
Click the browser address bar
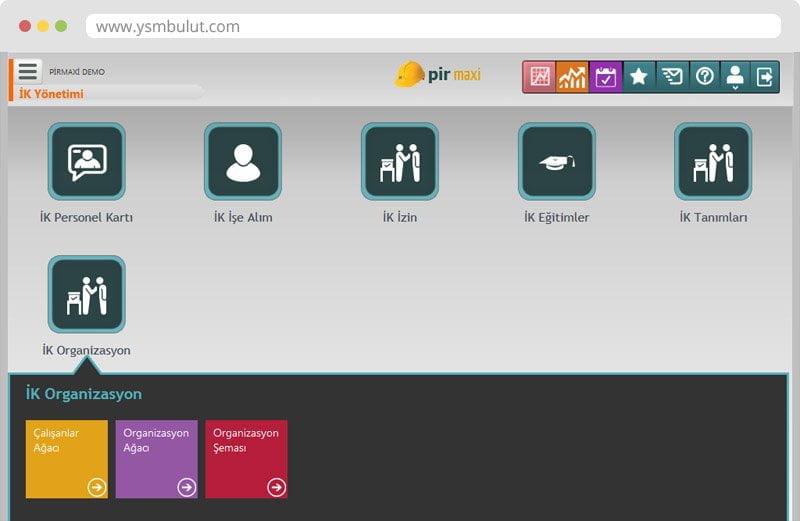[x=432, y=26]
